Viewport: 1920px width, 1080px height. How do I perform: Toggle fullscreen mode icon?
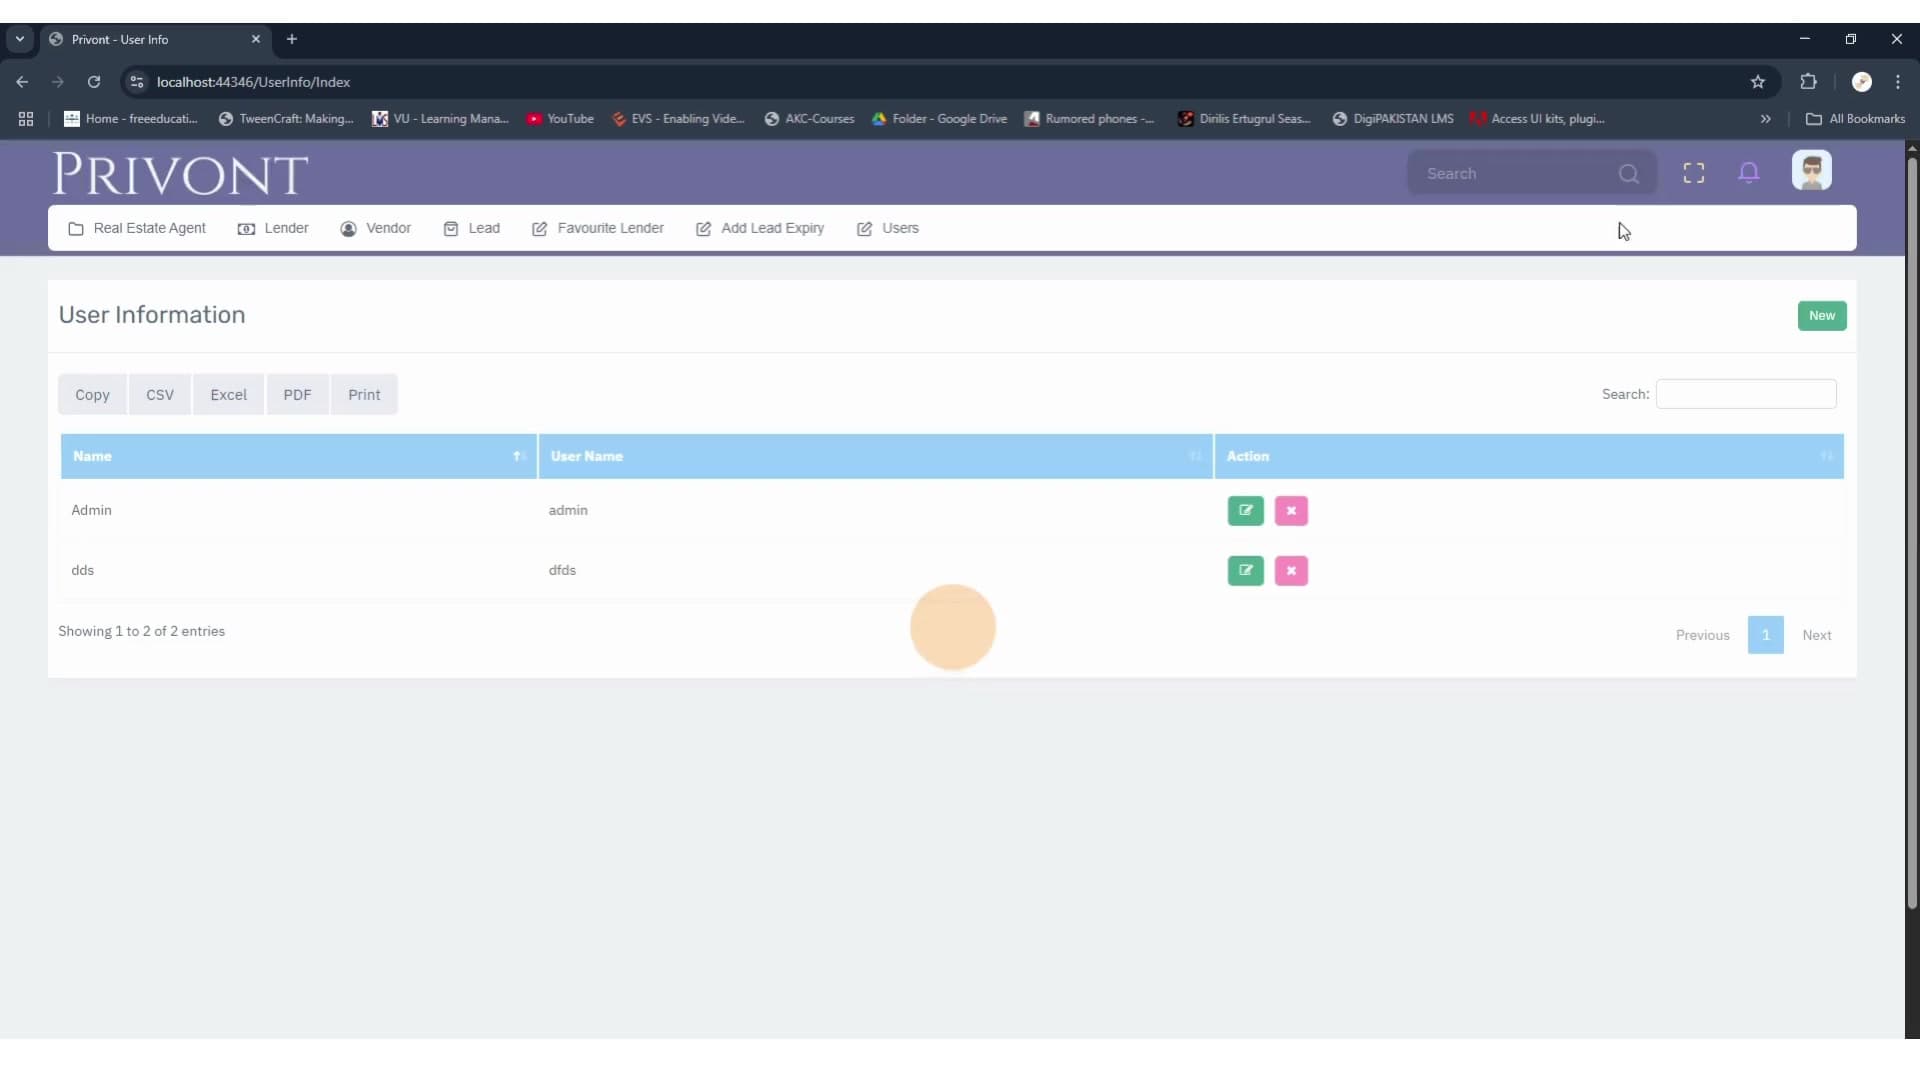1693,173
